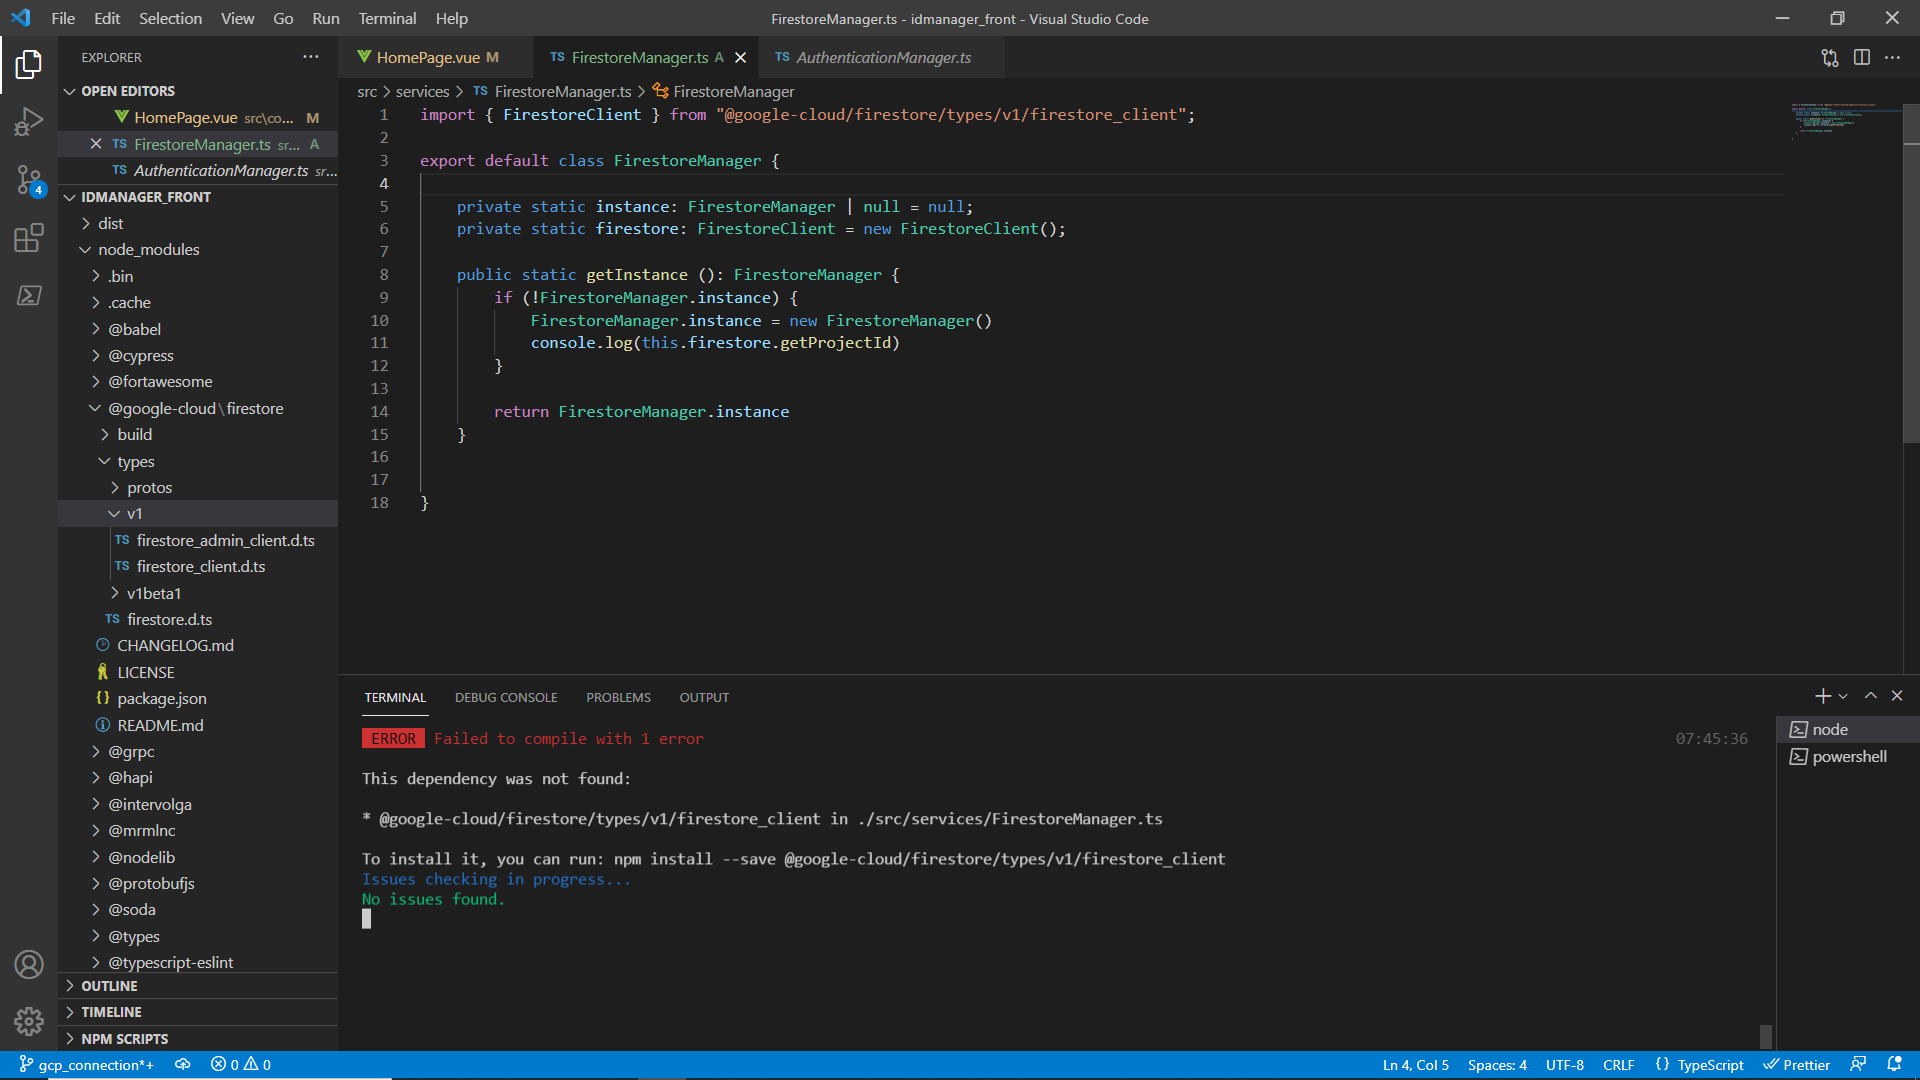Screen dimensions: 1920x1080
Task: Click the Explorer icon in activity bar
Action: click(29, 62)
